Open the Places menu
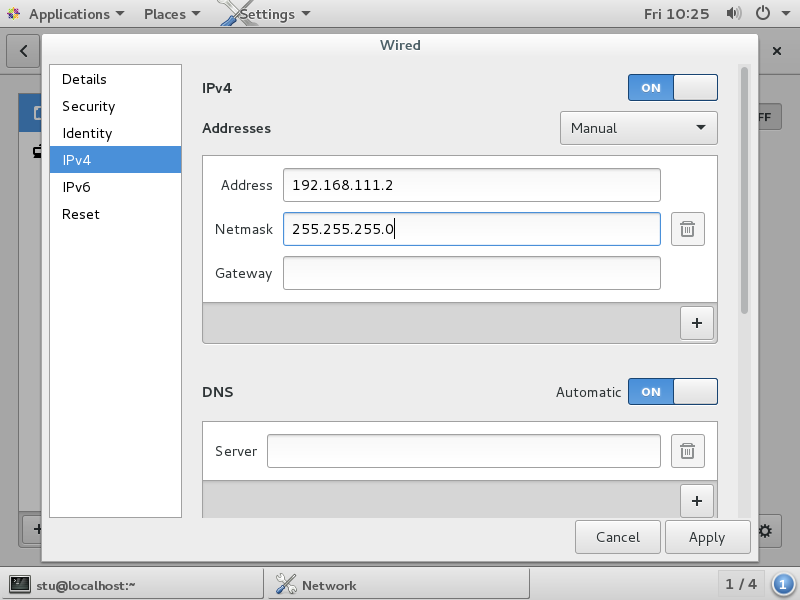The image size is (800, 600). coord(171,14)
